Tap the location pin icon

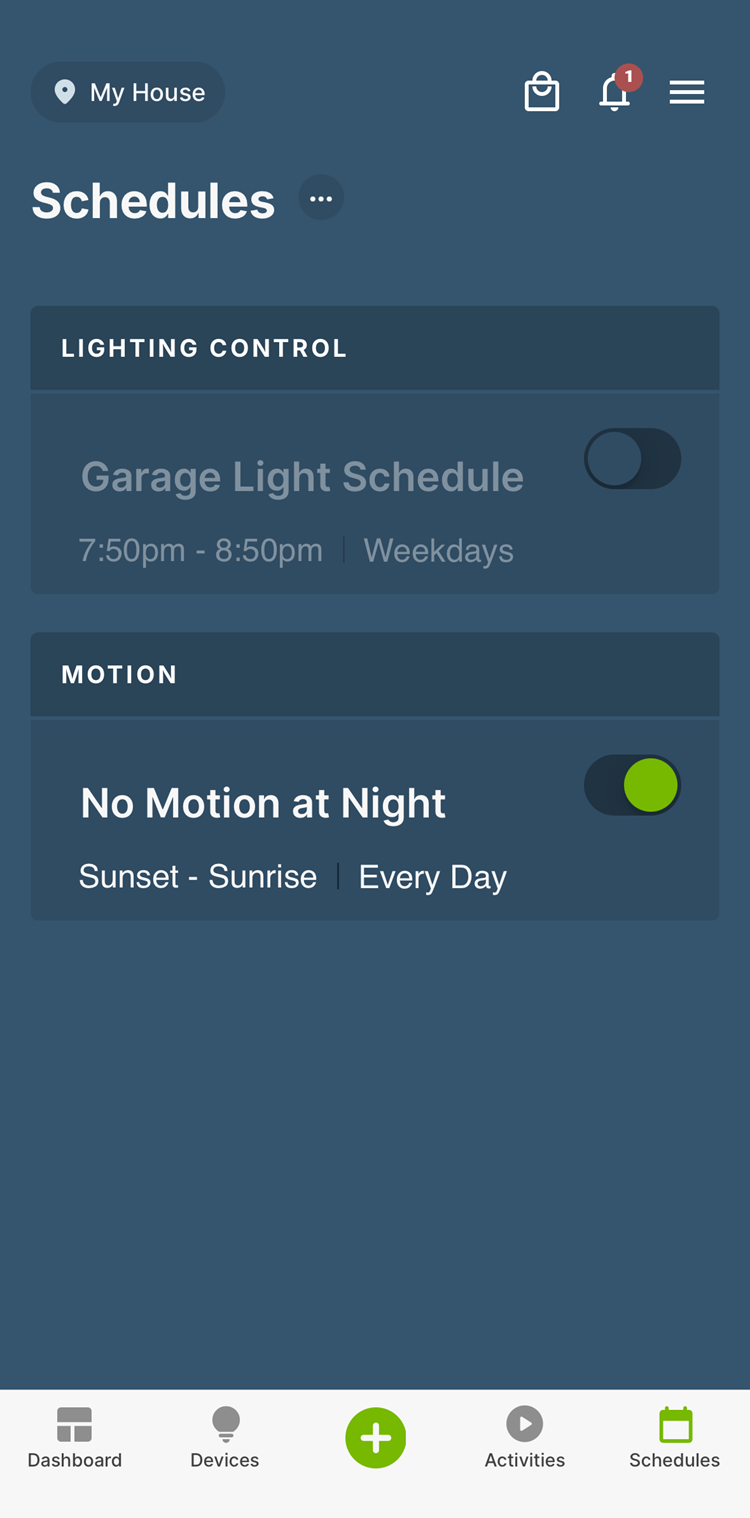(65, 92)
